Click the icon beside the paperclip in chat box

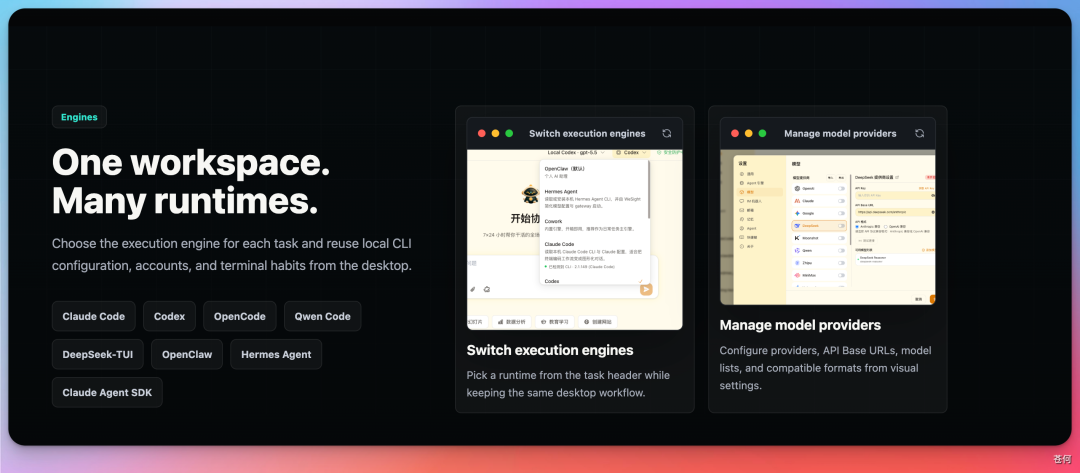tap(487, 289)
